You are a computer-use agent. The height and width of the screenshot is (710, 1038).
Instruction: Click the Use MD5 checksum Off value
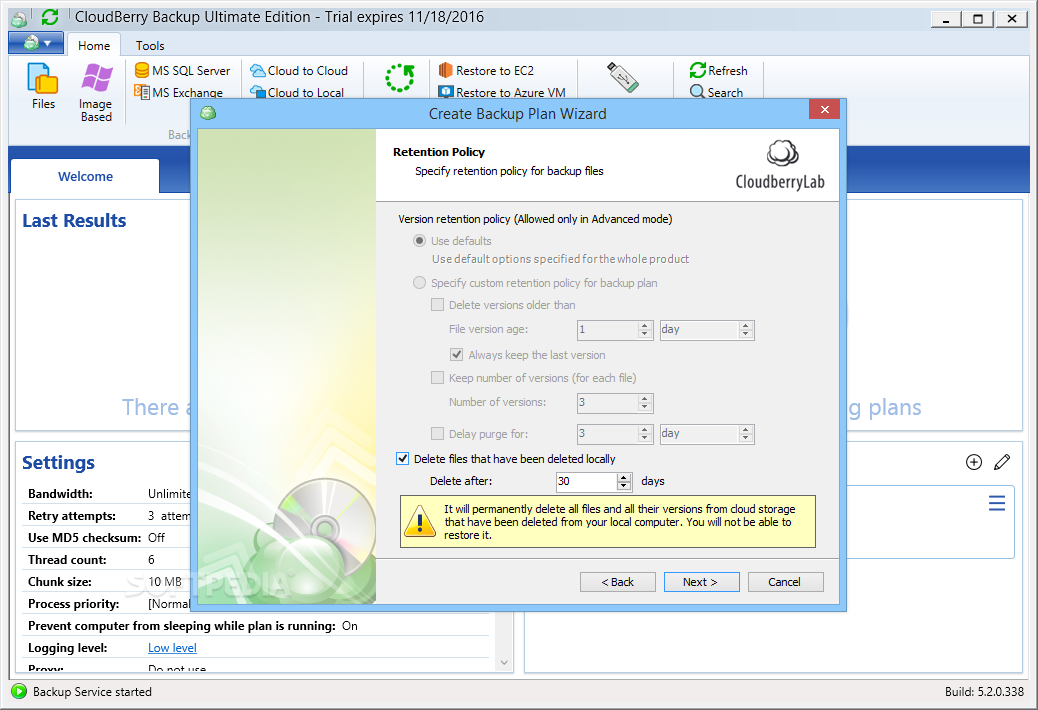click(x=156, y=537)
